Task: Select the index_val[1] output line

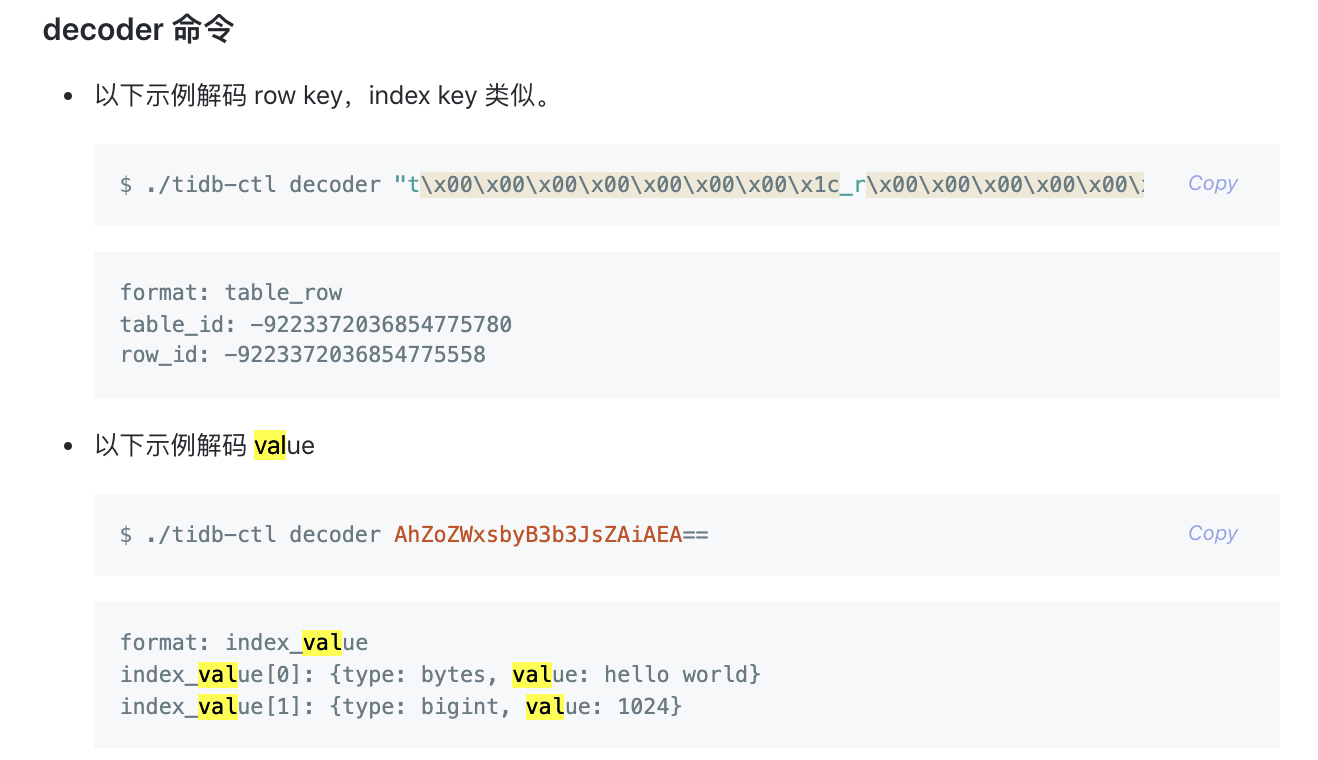Action: pyautogui.click(x=400, y=706)
